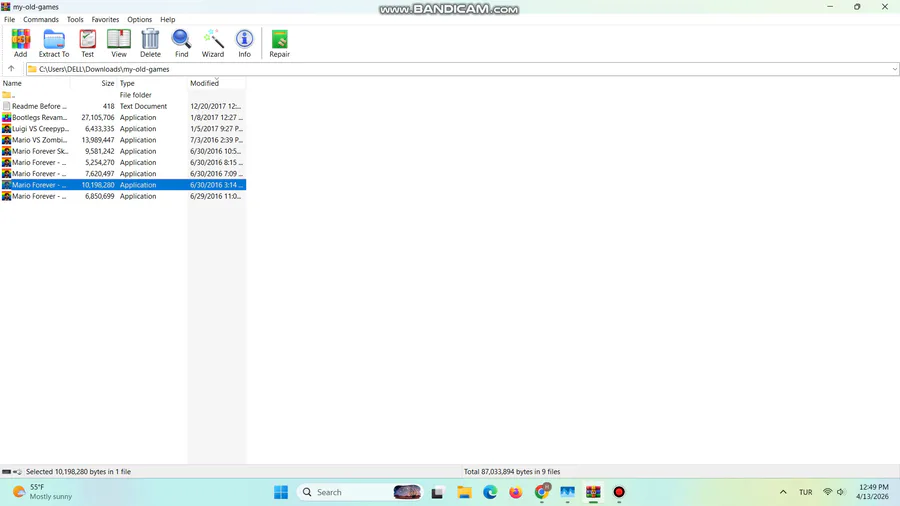Launch Microsoft Edge from the taskbar
The image size is (900, 506).
click(490, 492)
